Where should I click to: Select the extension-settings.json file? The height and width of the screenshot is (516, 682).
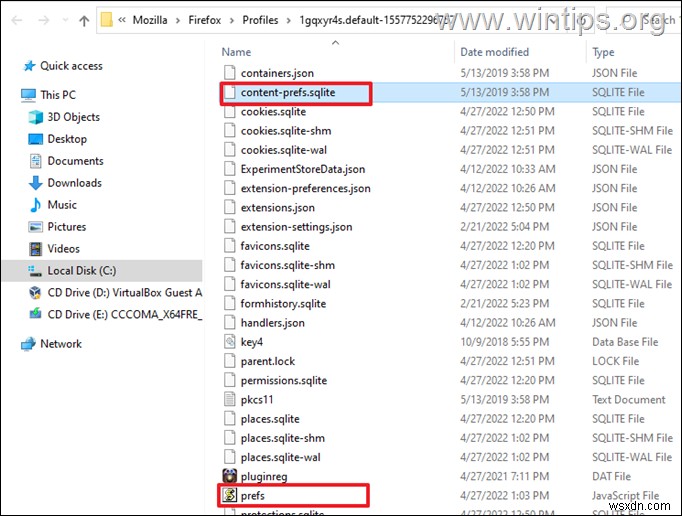pyautogui.click(x=296, y=227)
